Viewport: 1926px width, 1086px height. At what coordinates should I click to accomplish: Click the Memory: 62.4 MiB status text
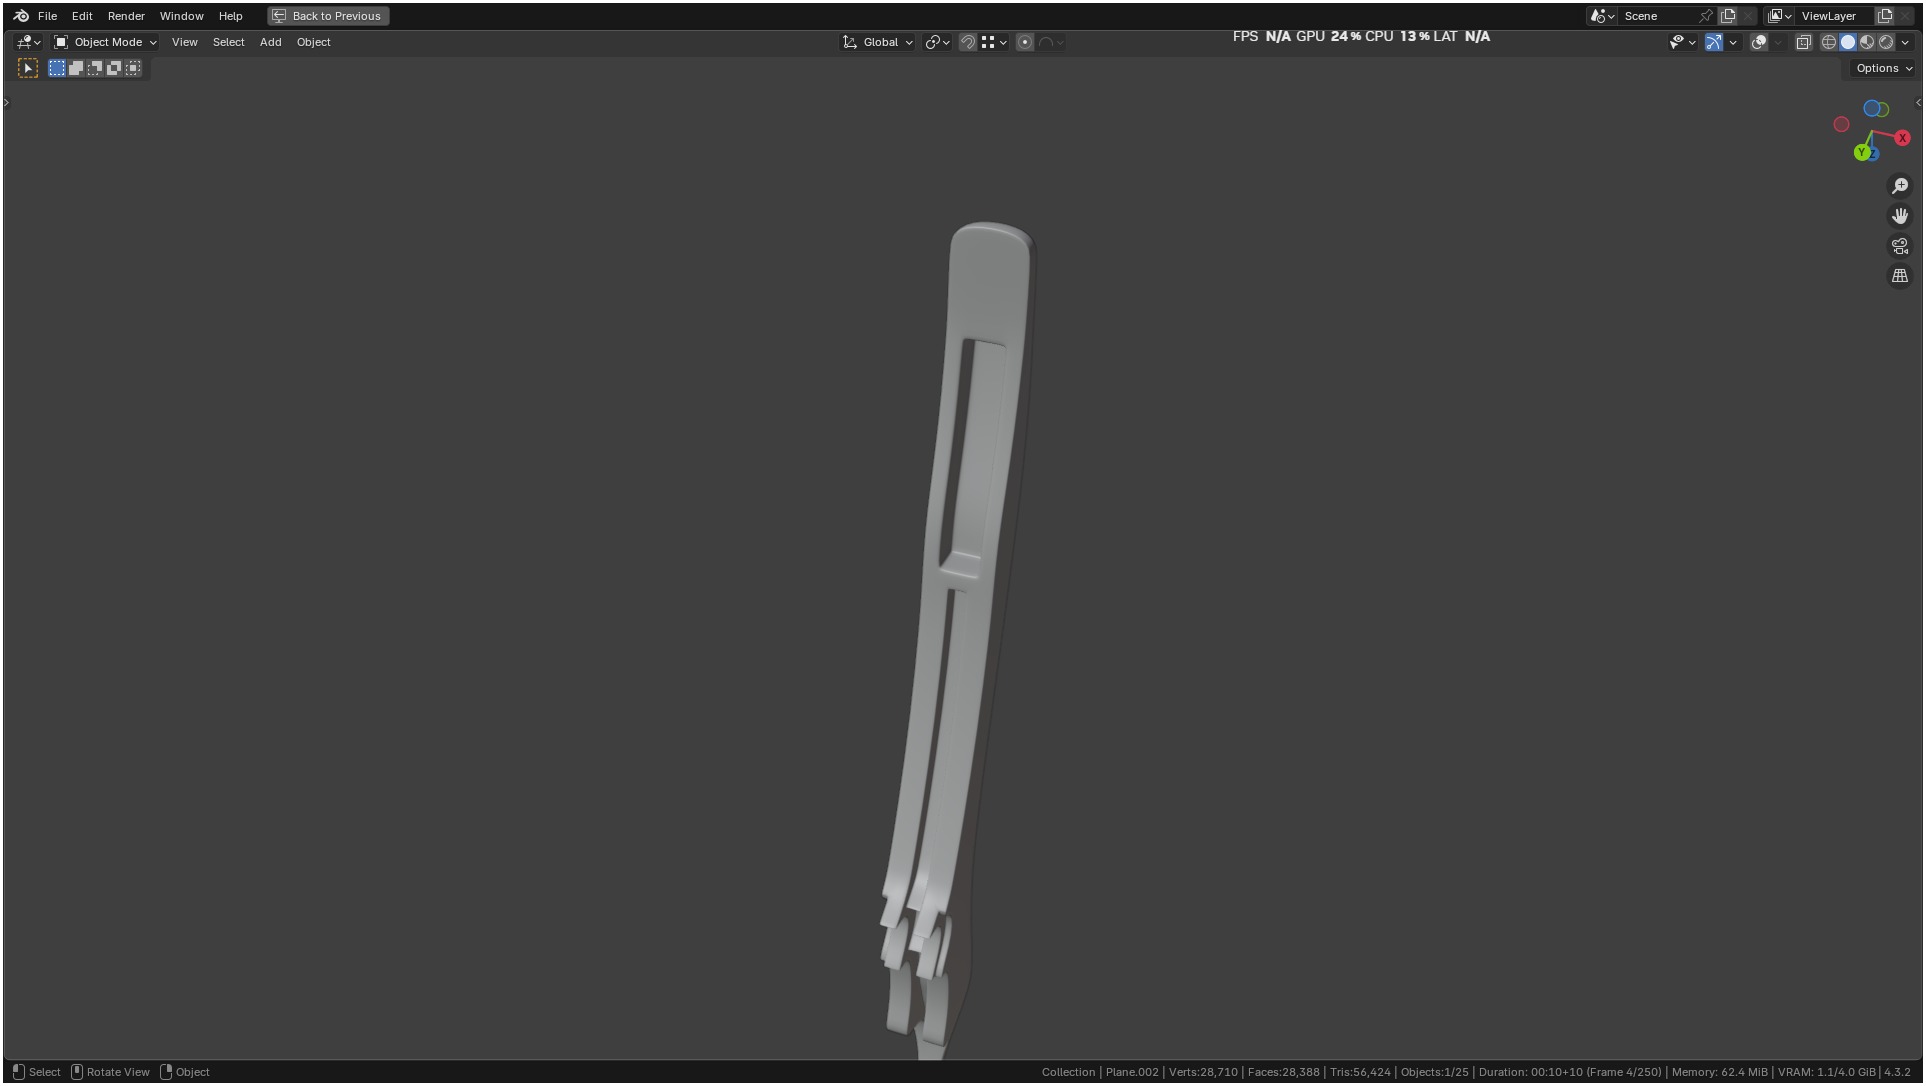(x=1719, y=1072)
